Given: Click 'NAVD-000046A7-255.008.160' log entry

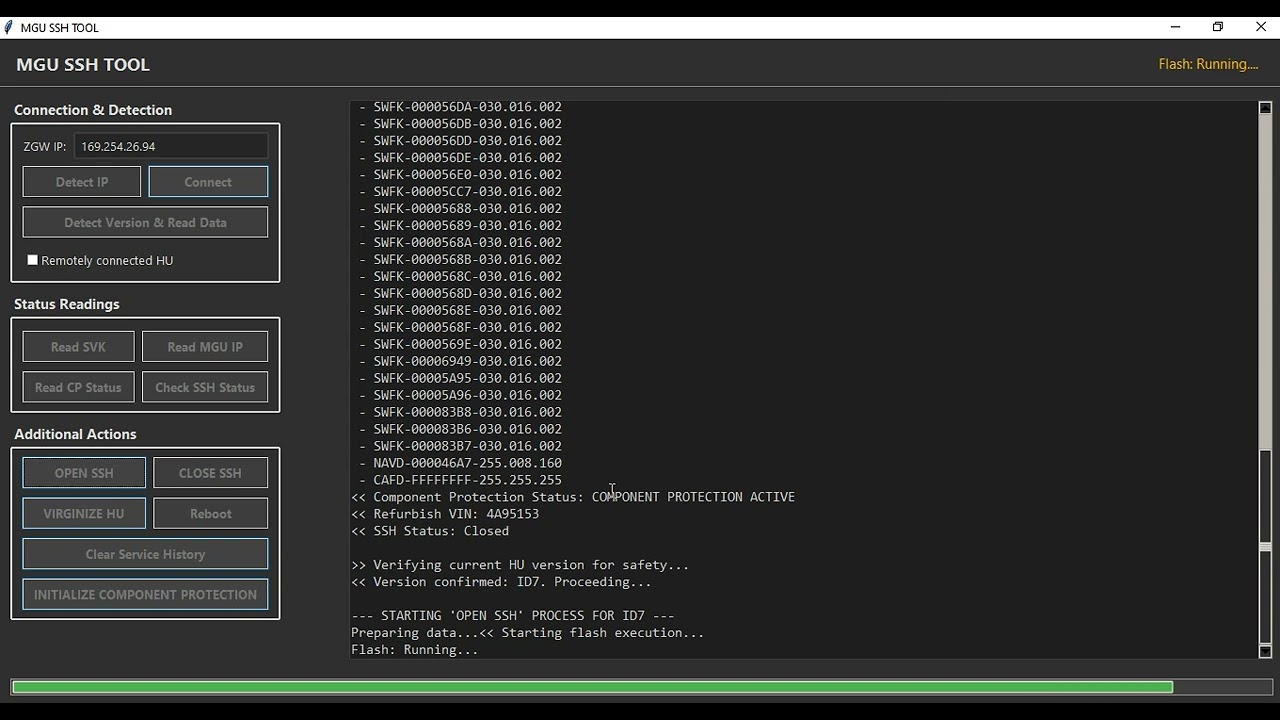Looking at the screenshot, I should (461, 463).
